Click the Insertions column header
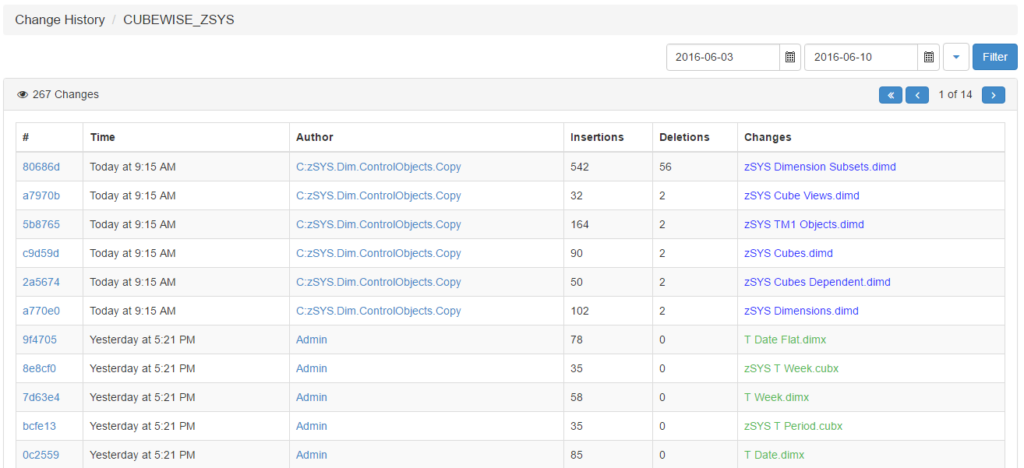This screenshot has height=468, width=1024. point(597,137)
